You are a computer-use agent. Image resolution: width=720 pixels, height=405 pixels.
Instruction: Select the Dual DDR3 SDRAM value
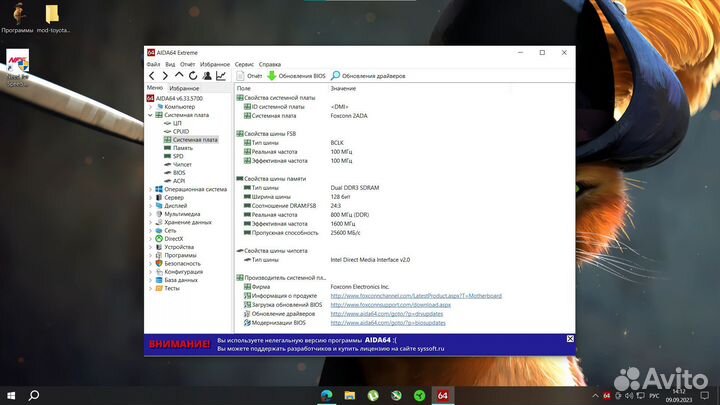pos(354,188)
